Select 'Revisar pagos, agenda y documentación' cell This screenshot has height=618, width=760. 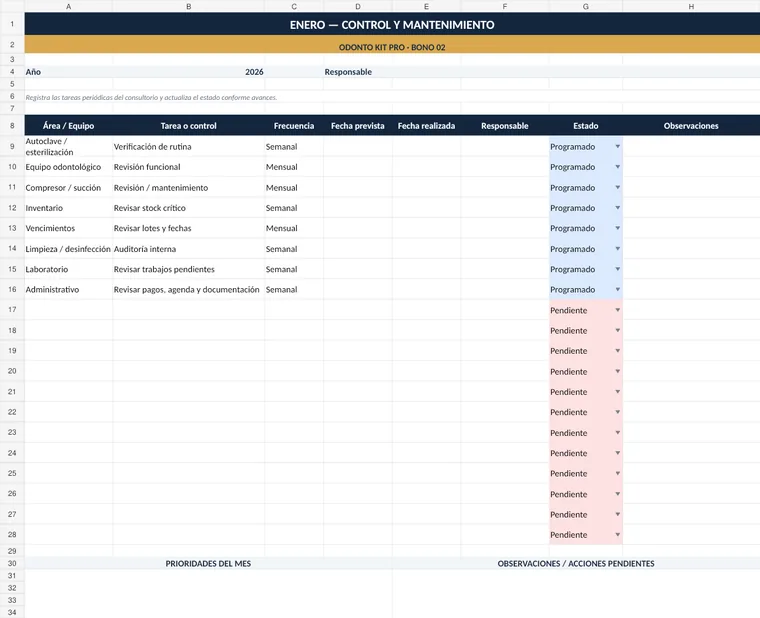point(189,289)
